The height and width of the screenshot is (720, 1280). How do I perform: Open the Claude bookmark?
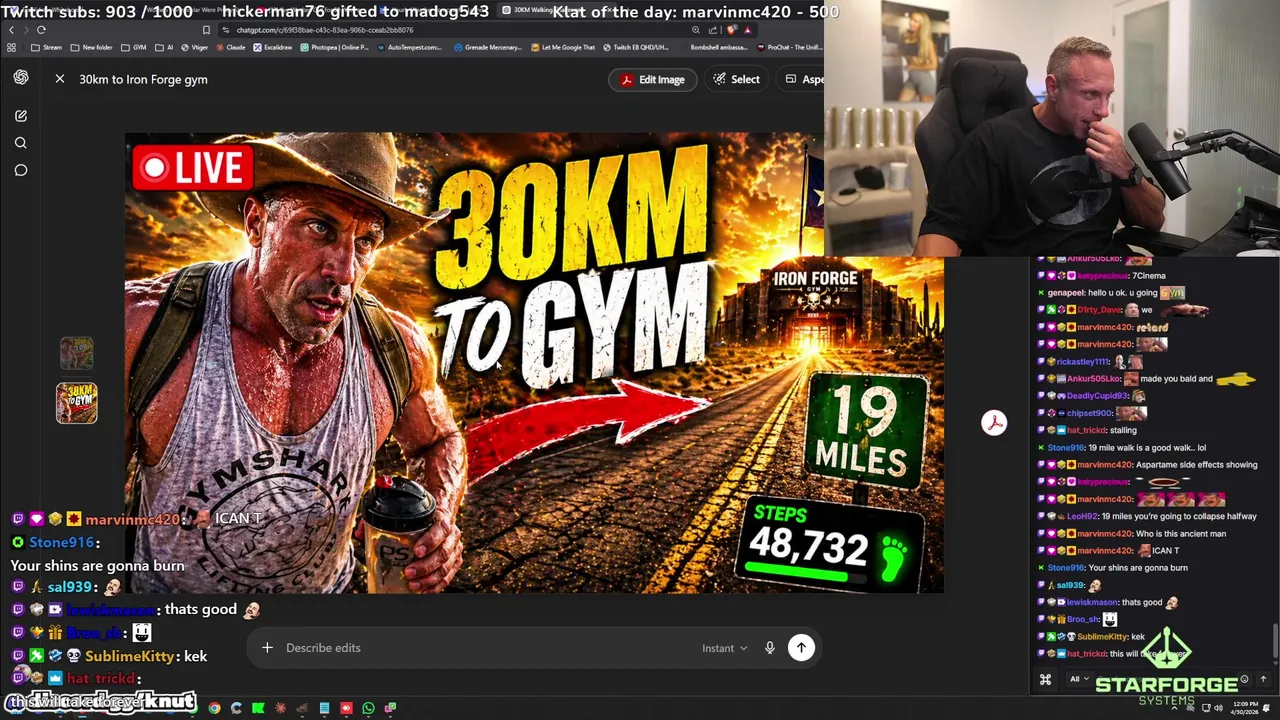tap(231, 47)
